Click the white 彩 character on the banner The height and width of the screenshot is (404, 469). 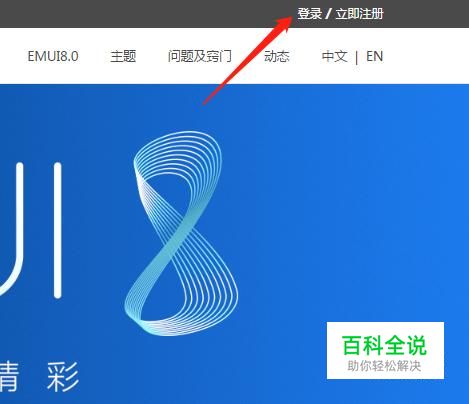tap(63, 377)
